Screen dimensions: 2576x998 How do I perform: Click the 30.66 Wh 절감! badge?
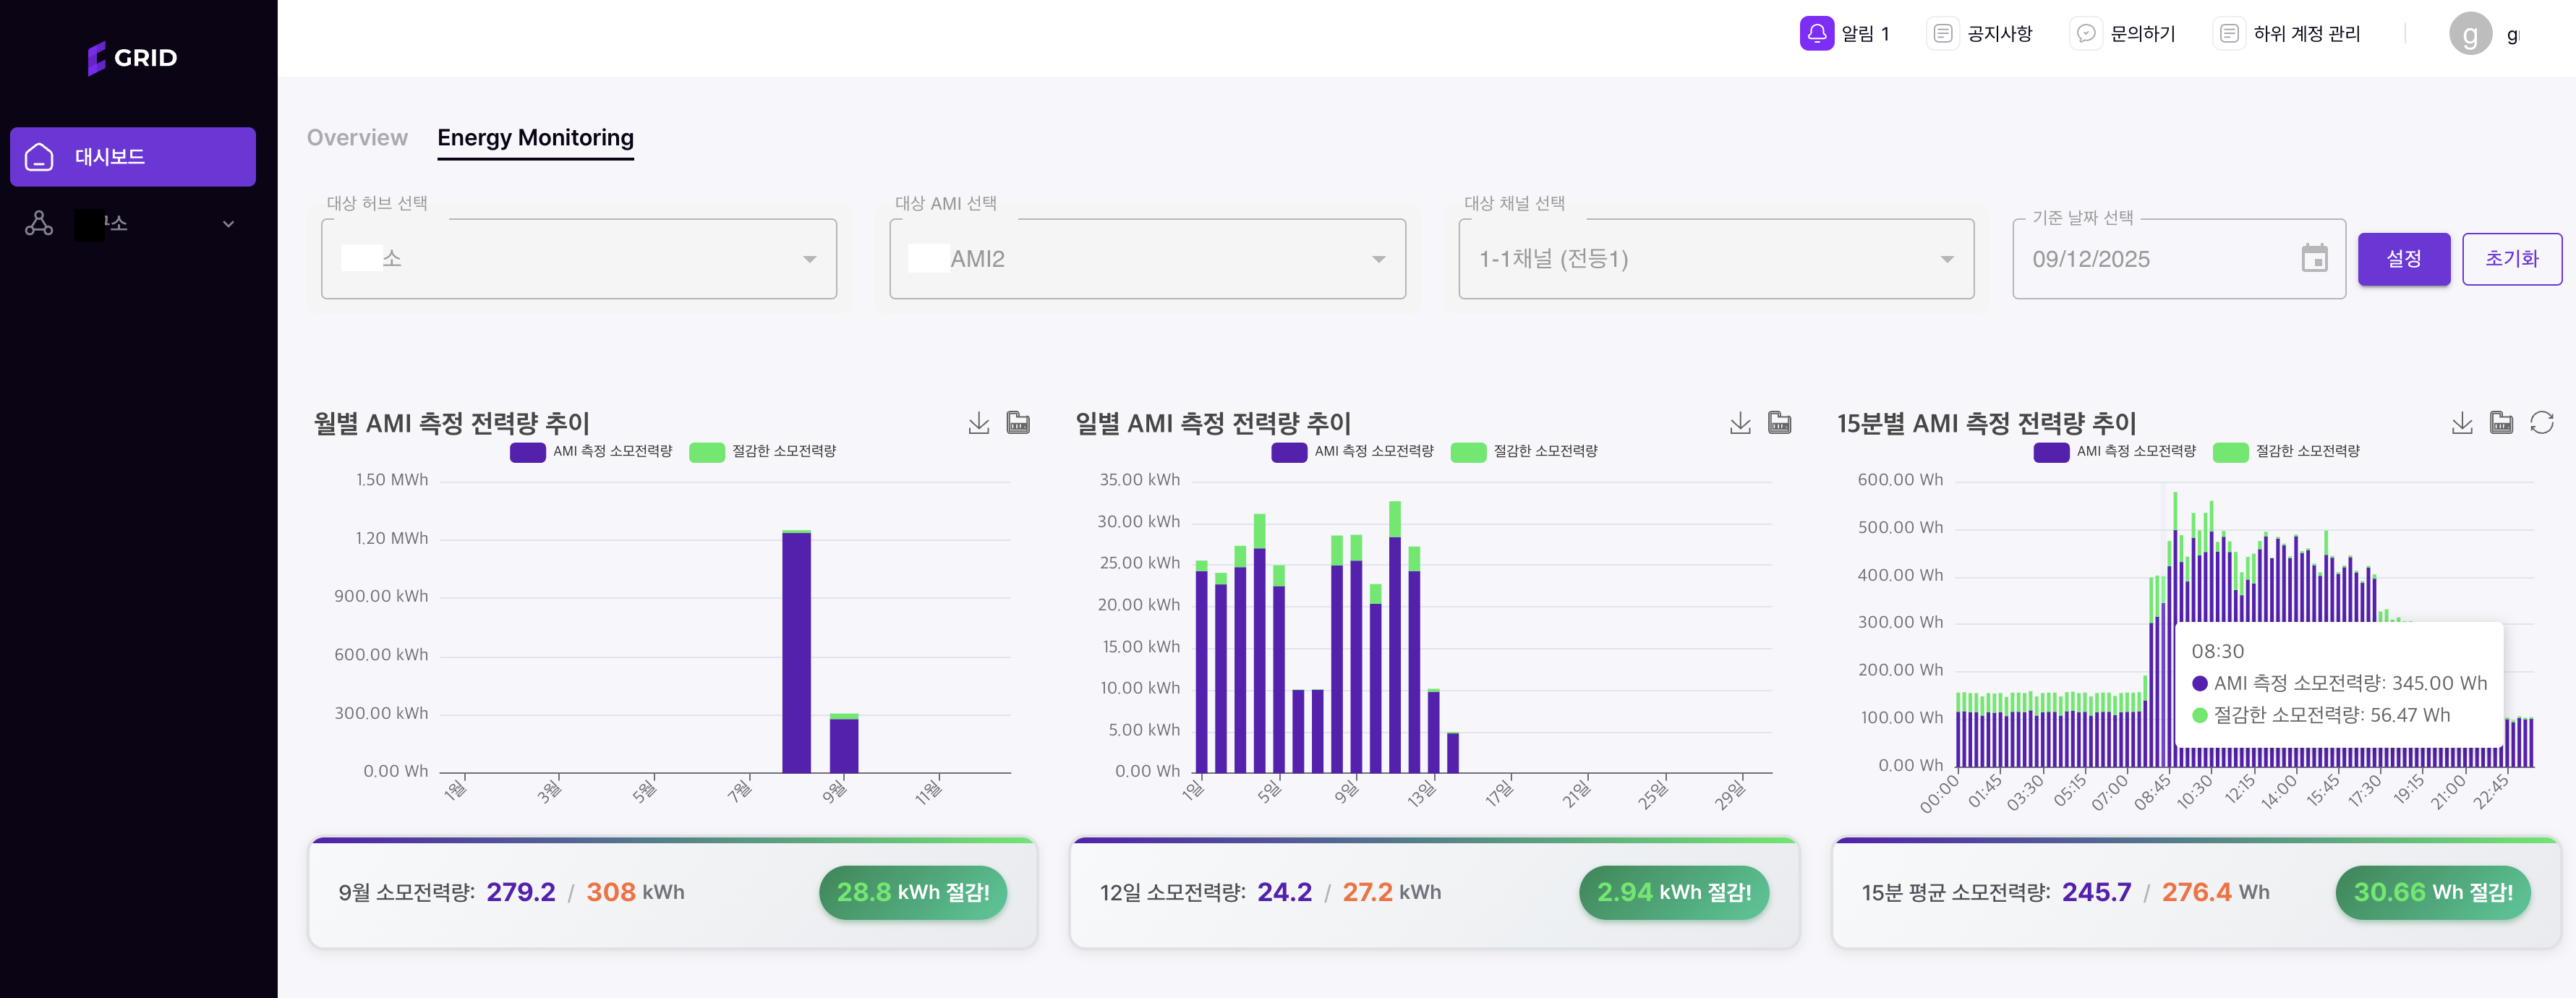tap(2432, 892)
